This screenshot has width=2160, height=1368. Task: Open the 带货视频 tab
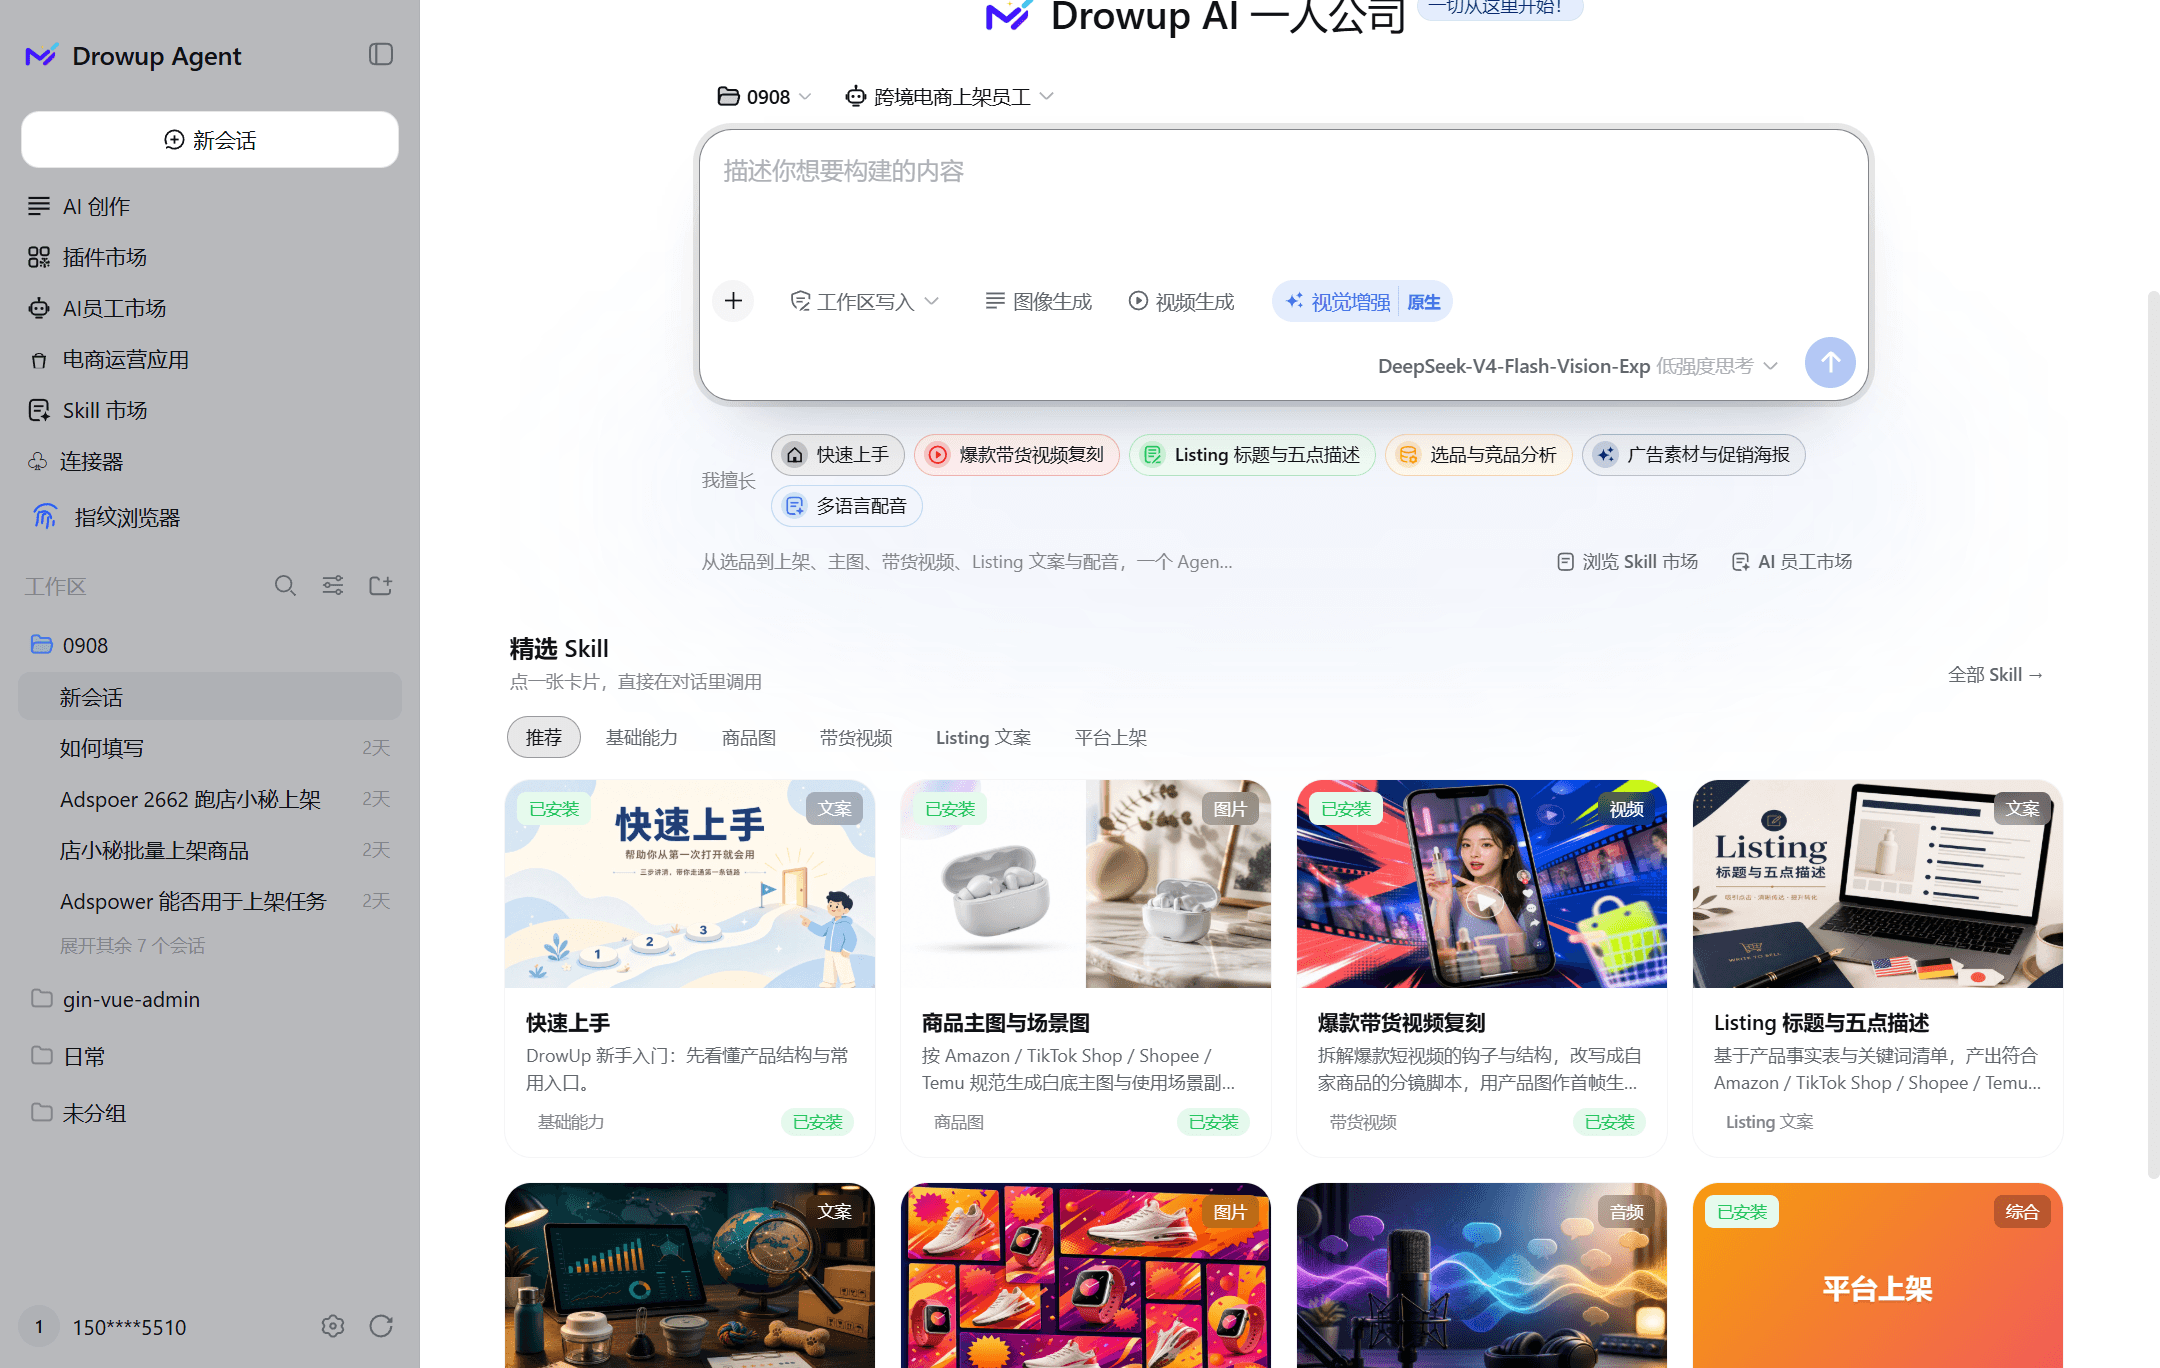click(x=856, y=738)
